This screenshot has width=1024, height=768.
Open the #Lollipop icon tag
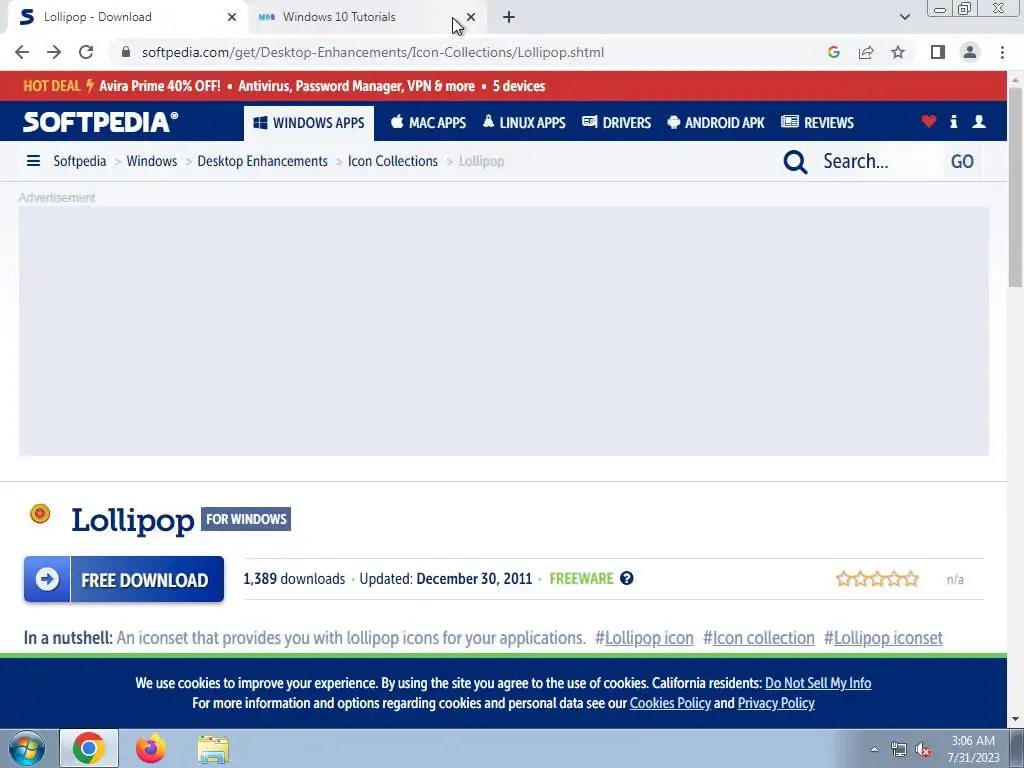644,638
